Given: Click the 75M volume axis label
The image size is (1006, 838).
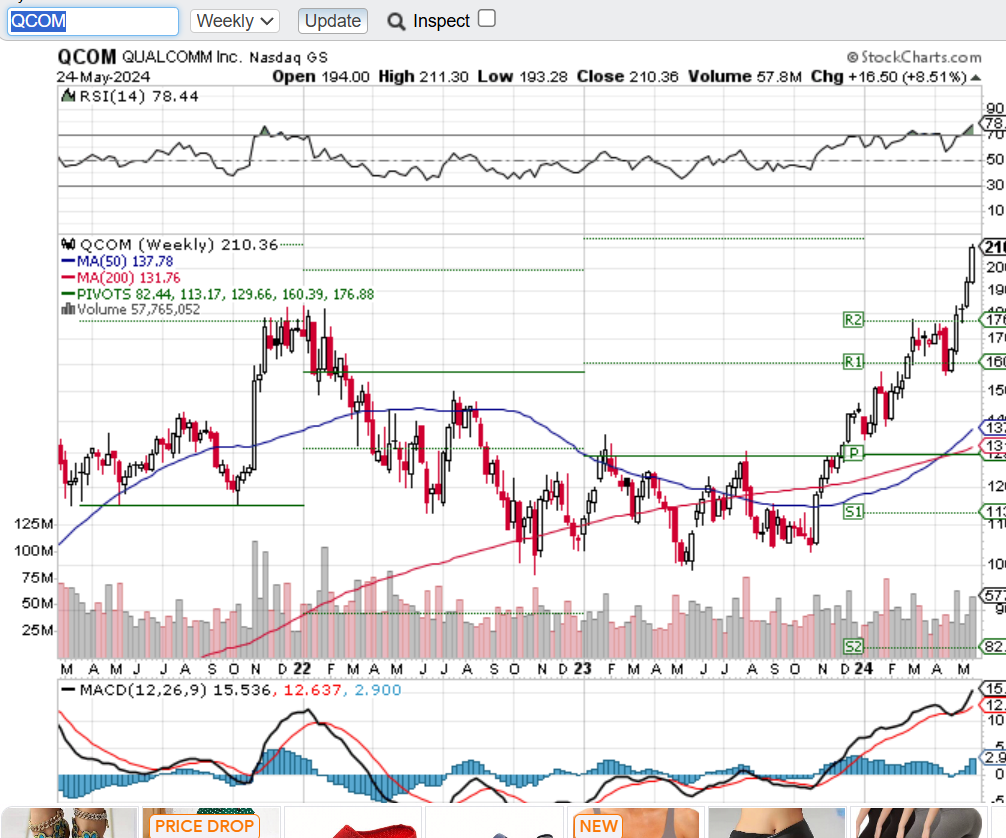Looking at the screenshot, I should pyautogui.click(x=38, y=577).
